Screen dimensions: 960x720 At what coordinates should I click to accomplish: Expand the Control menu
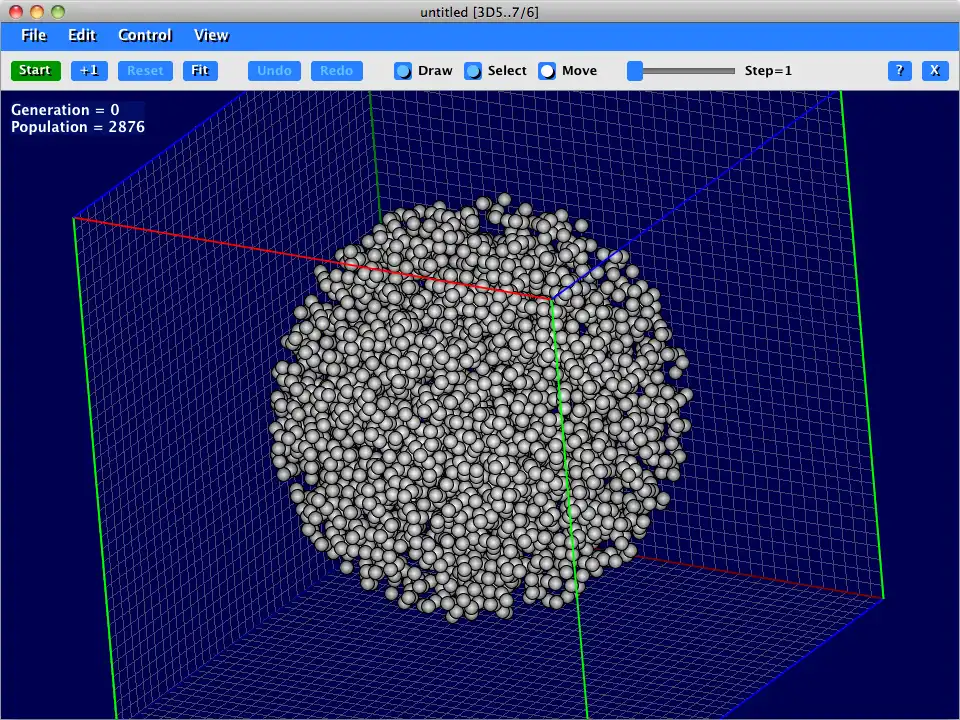click(145, 35)
